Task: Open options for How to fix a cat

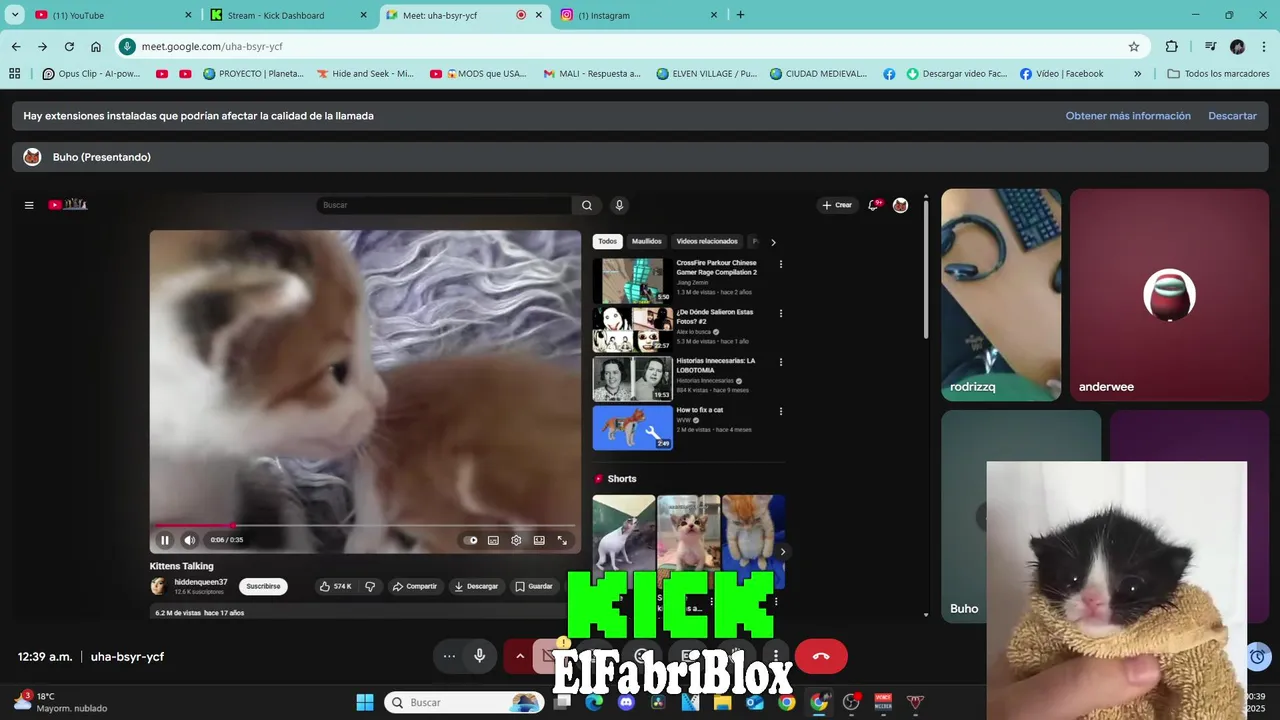Action: click(x=781, y=412)
